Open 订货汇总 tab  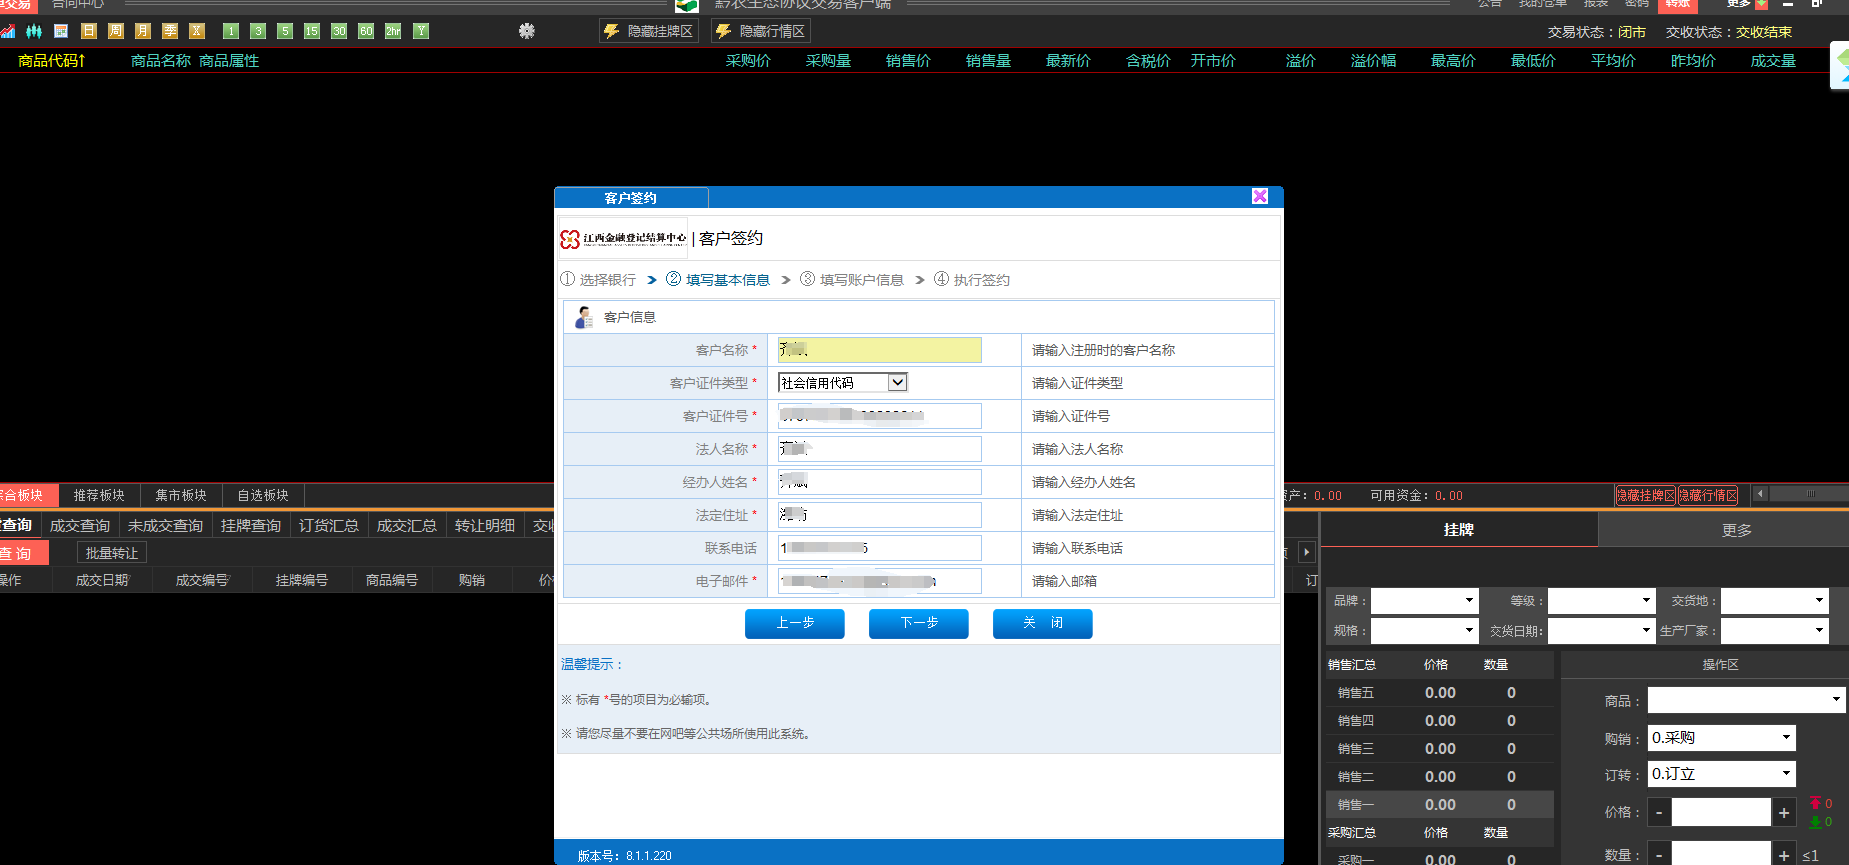[329, 525]
